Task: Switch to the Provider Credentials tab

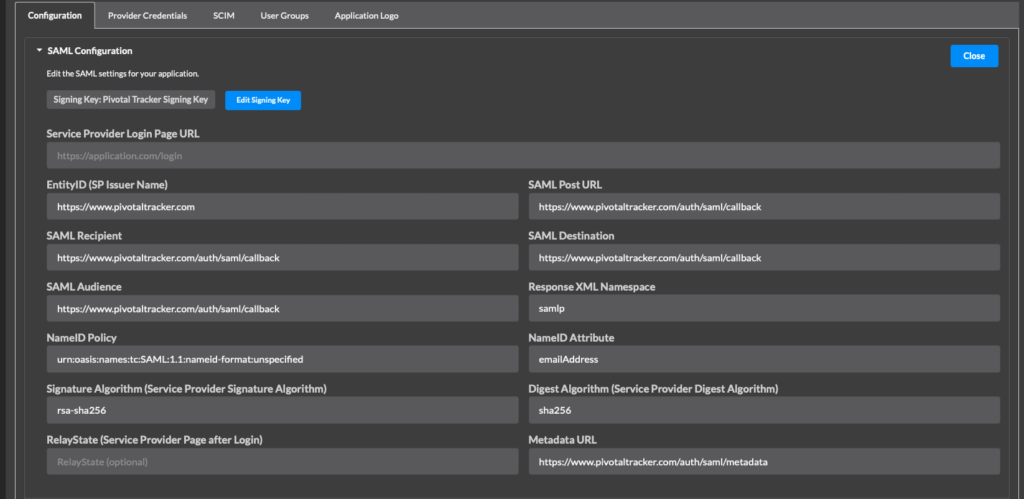Action: 148,16
